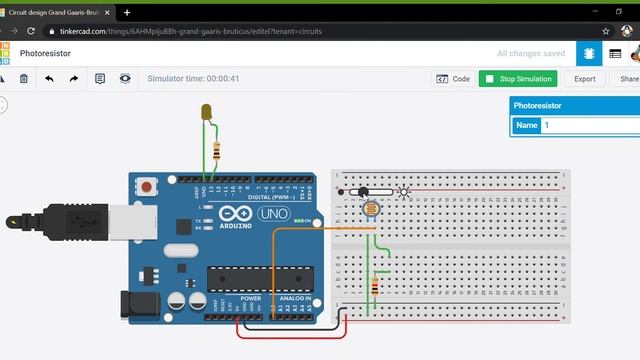The height and width of the screenshot is (360, 640).
Task: Open the notes tool
Action: tap(100, 79)
